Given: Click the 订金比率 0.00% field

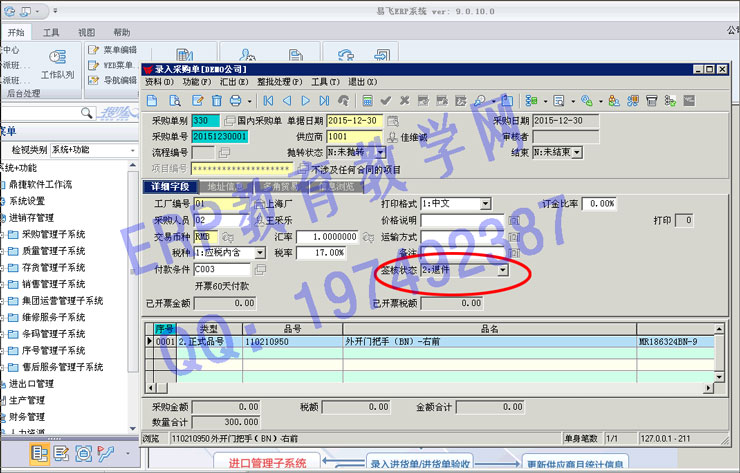Looking at the screenshot, I should [599, 204].
